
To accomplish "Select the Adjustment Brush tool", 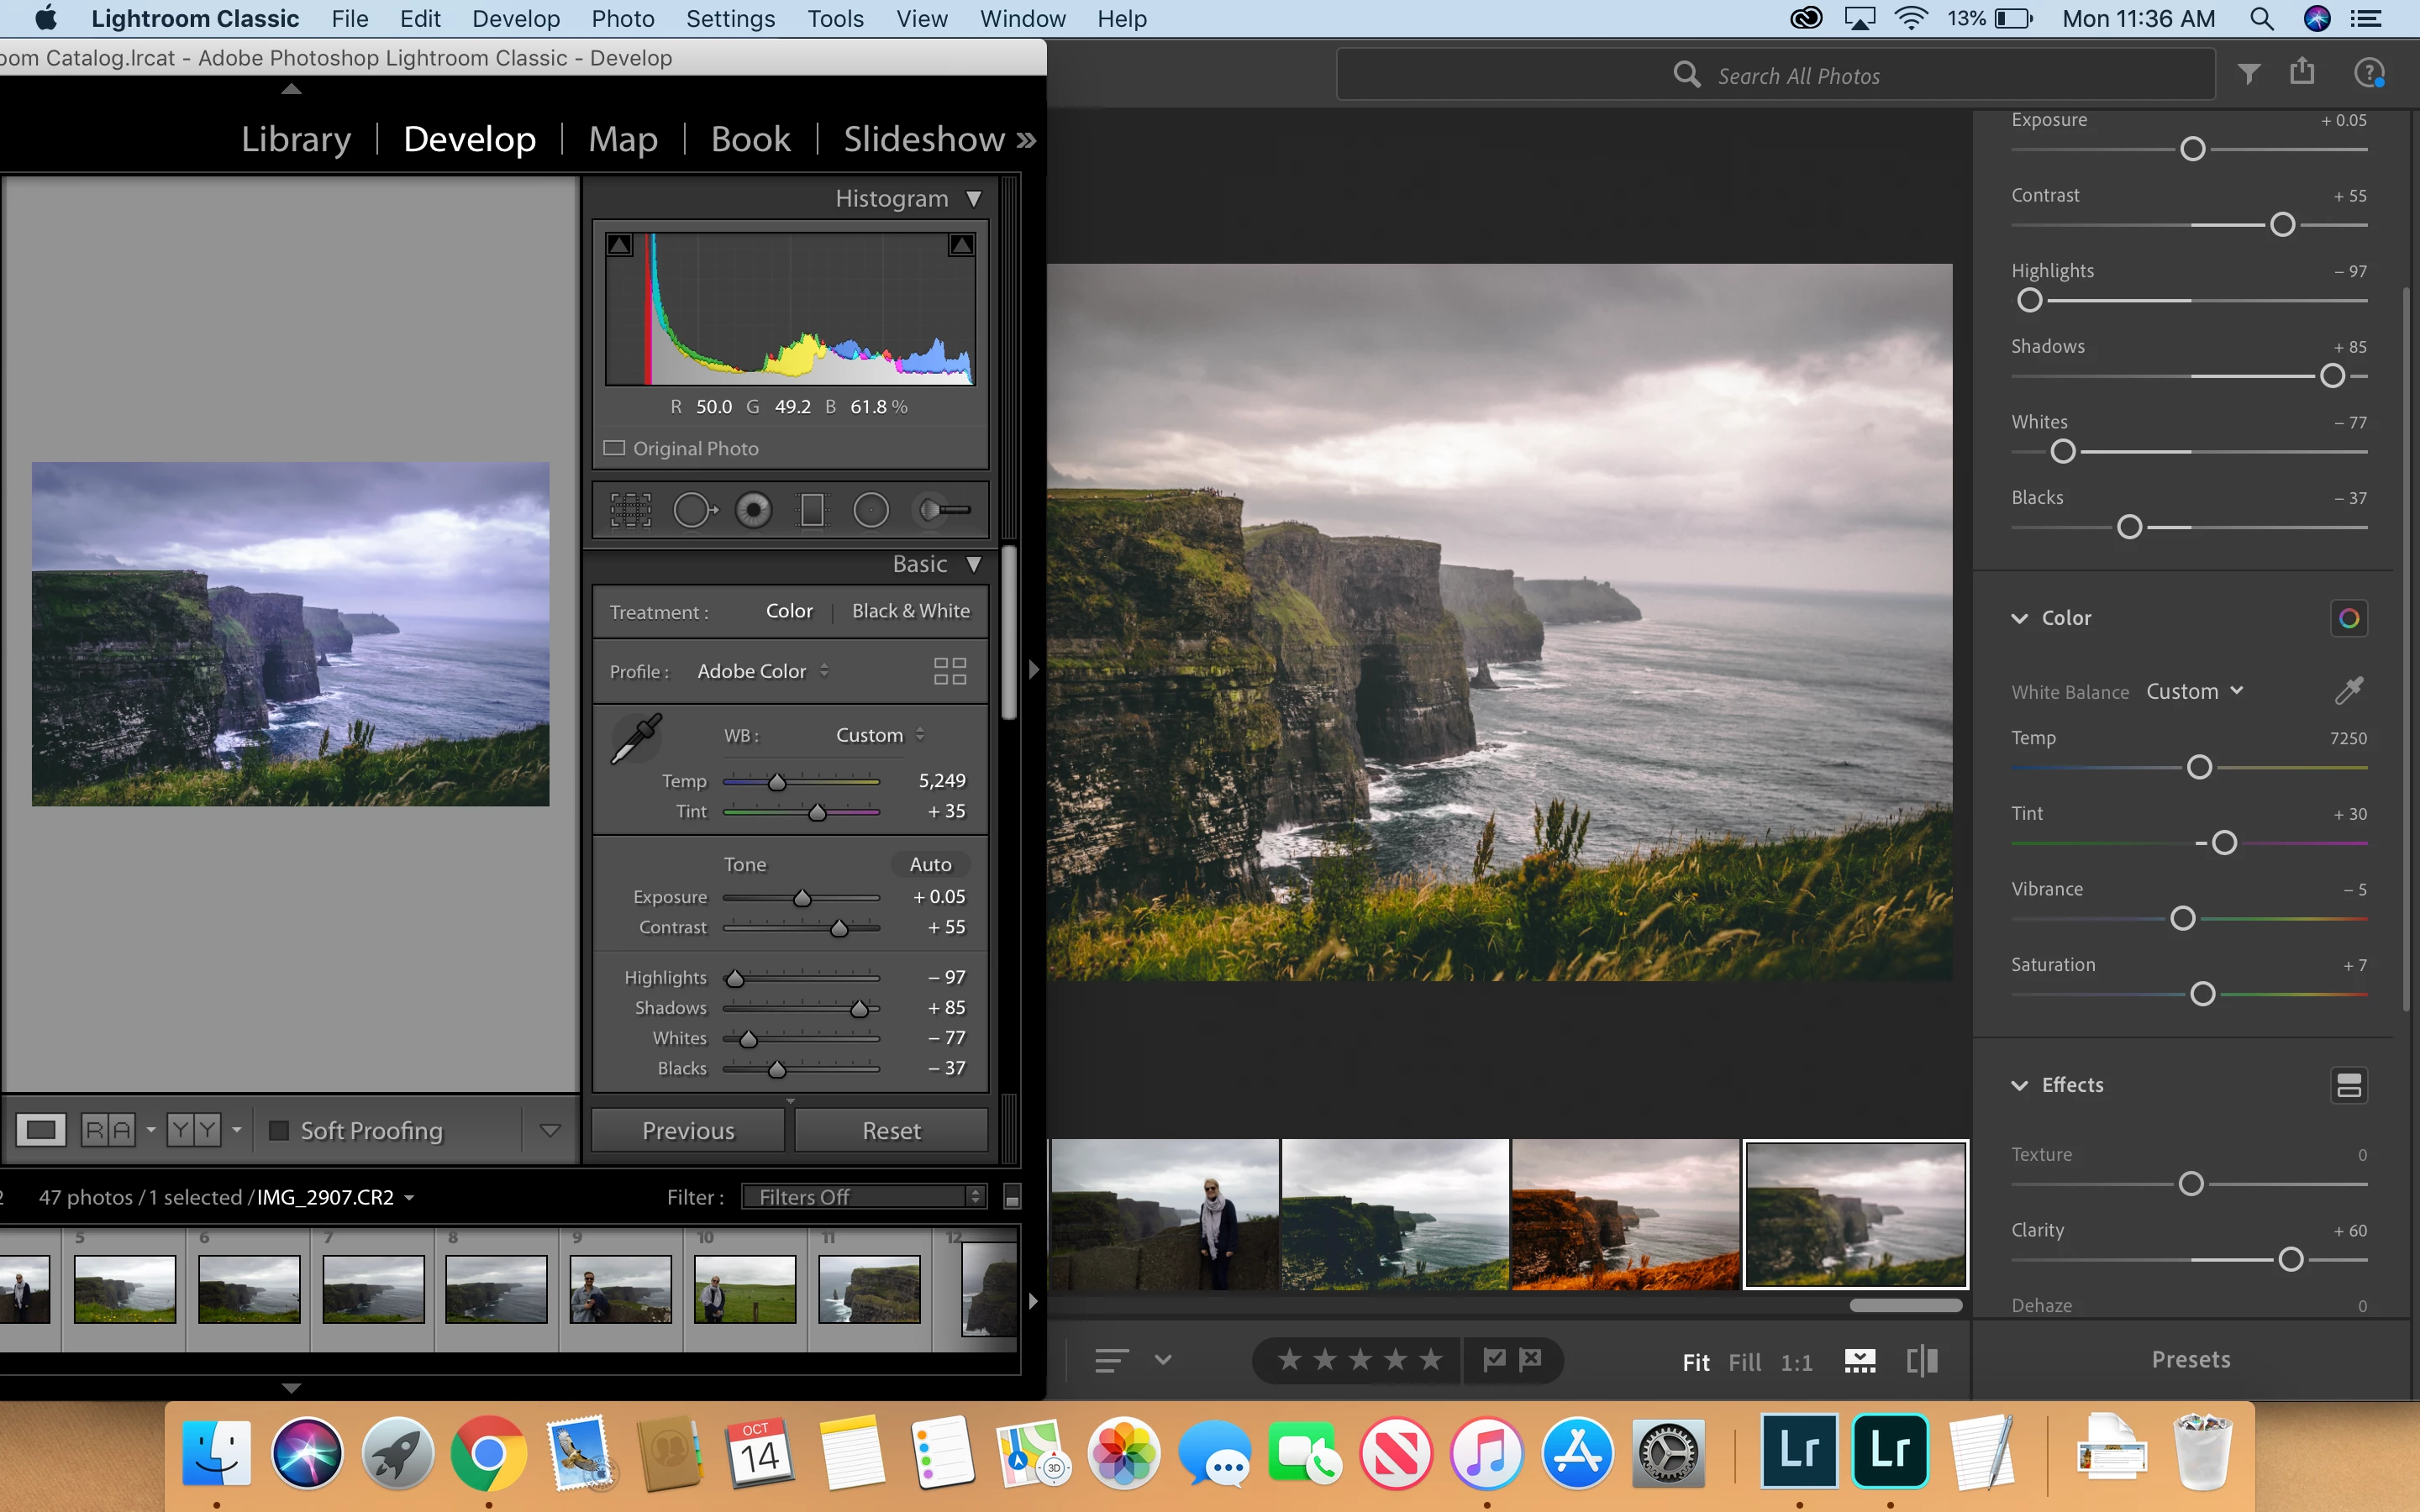I will point(944,510).
